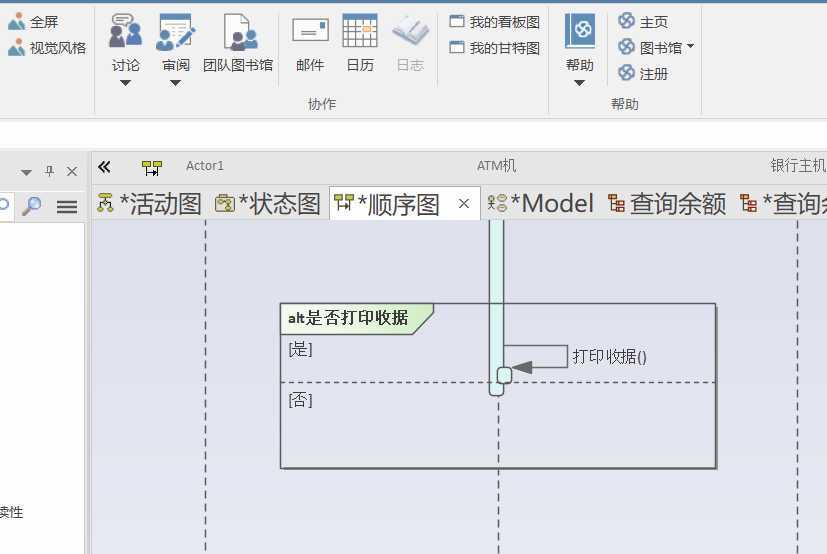This screenshot has height=554, width=827.
Task: Open 我的看板图 Kanban view
Action: [495, 22]
